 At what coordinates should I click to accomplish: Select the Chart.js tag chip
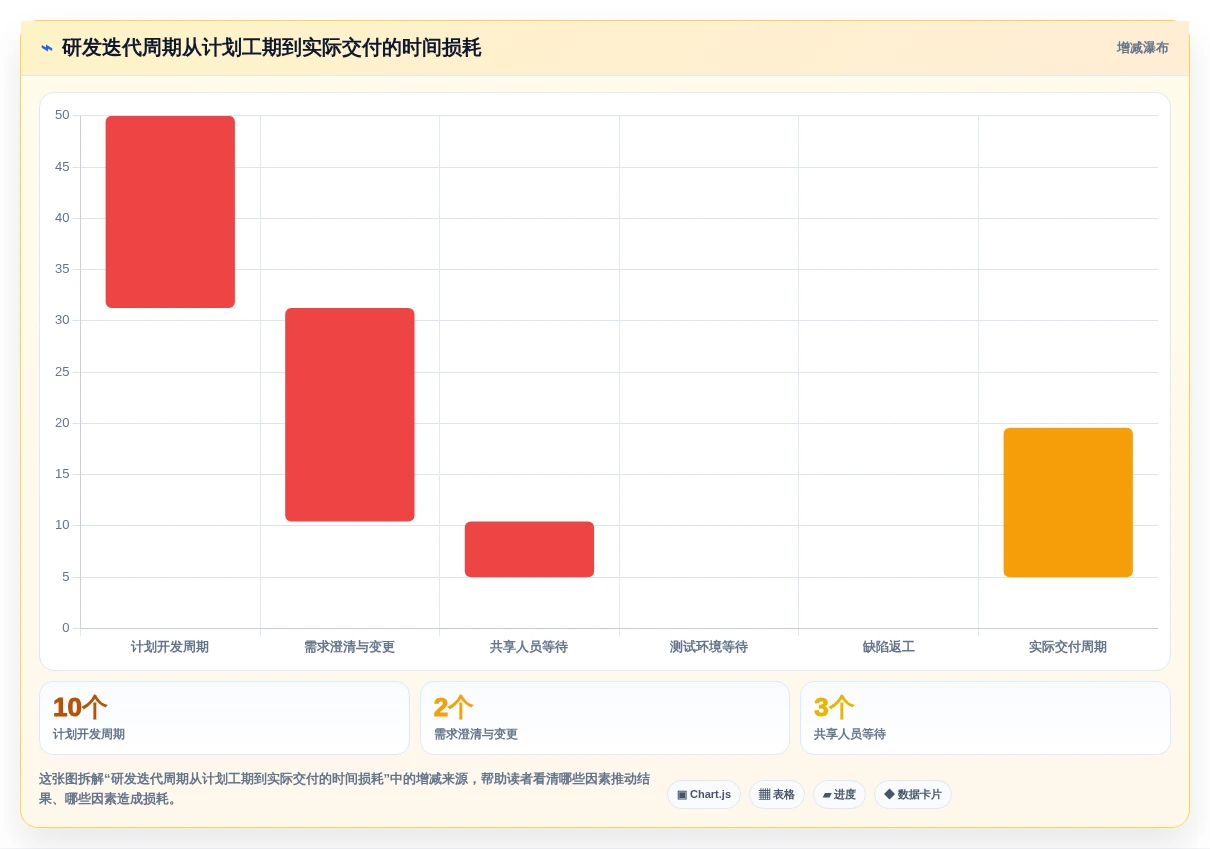[x=704, y=795]
